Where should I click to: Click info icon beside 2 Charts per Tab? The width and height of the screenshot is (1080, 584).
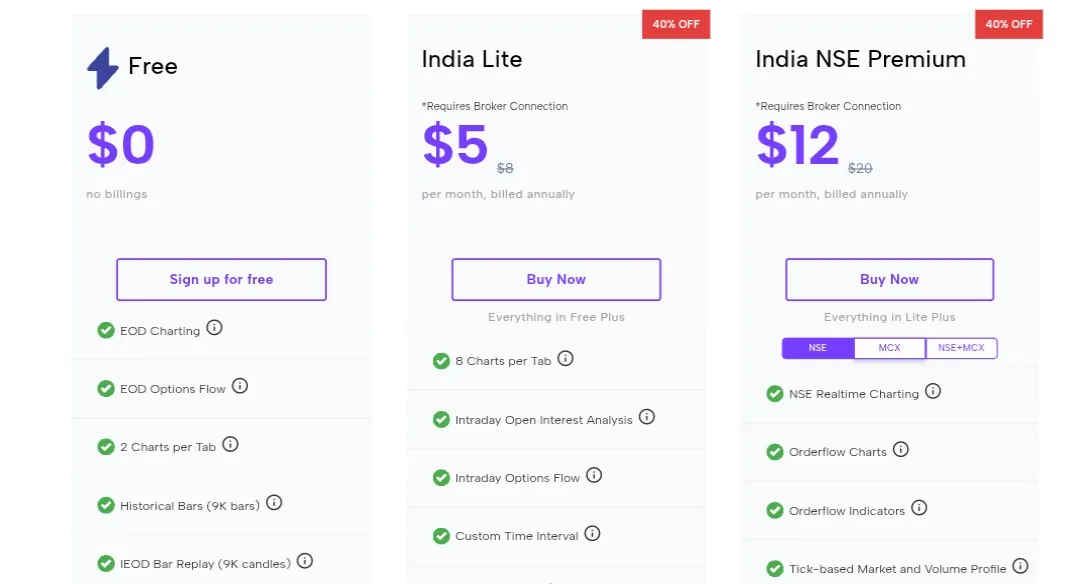[230, 444]
